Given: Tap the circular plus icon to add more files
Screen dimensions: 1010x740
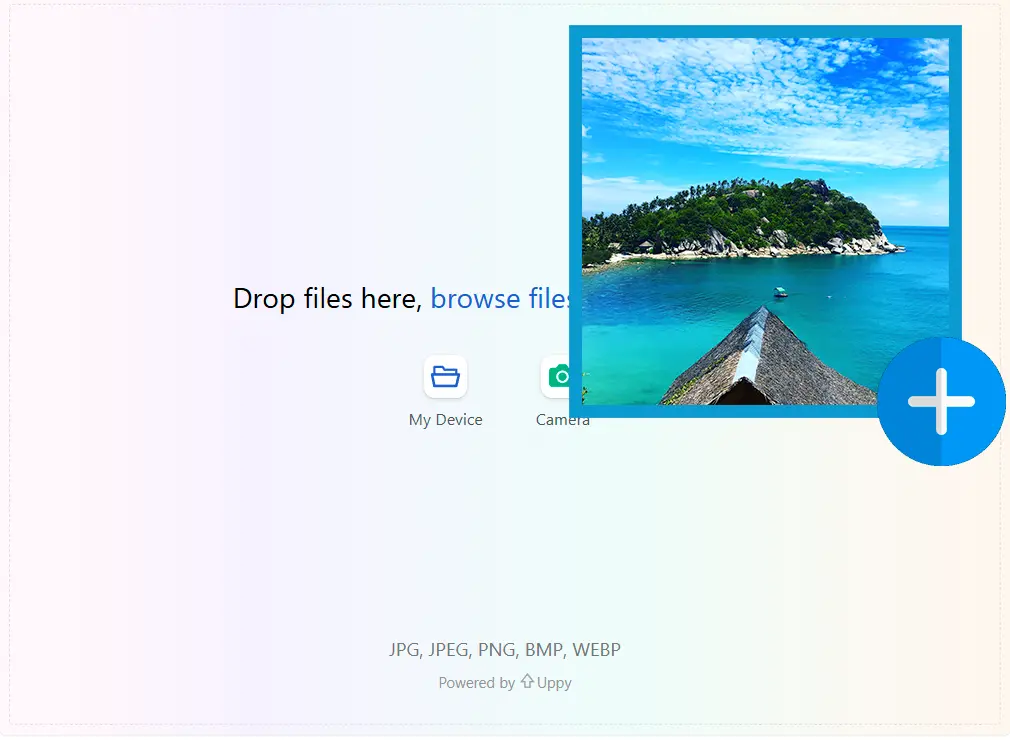Looking at the screenshot, I should [x=941, y=401].
